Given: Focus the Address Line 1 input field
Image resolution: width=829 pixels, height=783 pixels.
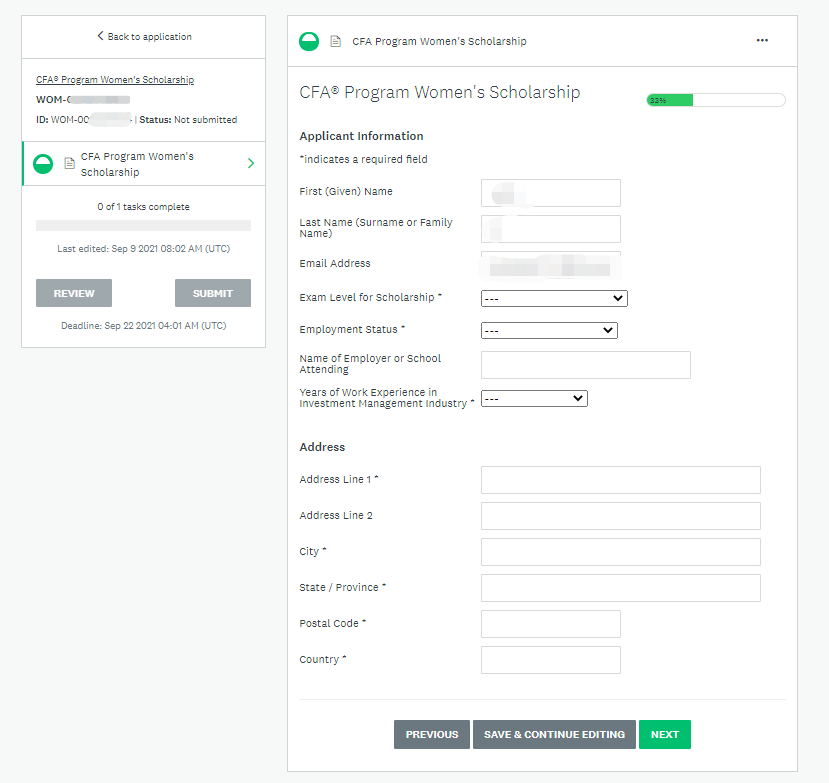Looking at the screenshot, I should tap(620, 480).
